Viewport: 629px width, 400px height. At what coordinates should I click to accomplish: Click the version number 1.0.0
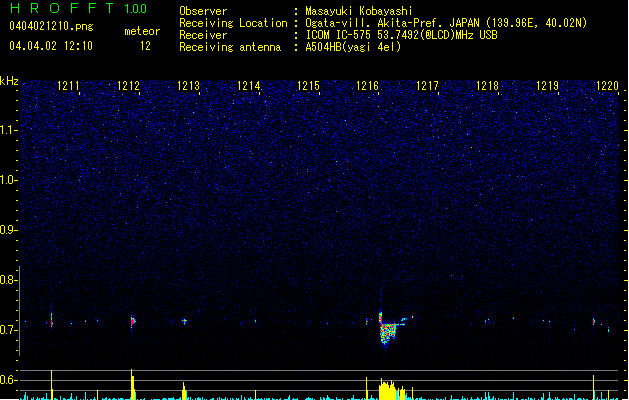[135, 9]
